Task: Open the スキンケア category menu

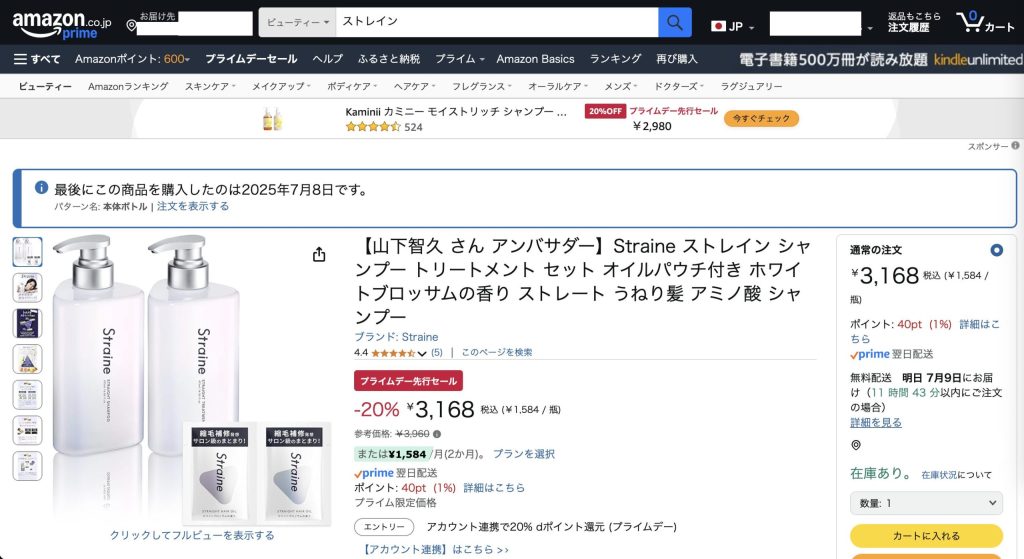Action: (210, 86)
